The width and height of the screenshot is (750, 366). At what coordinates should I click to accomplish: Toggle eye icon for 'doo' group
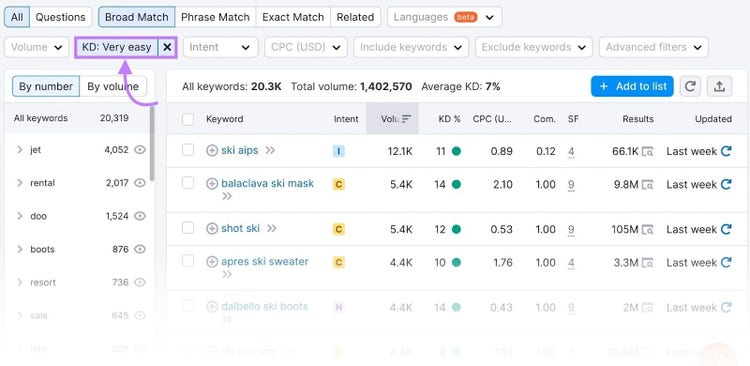point(139,216)
